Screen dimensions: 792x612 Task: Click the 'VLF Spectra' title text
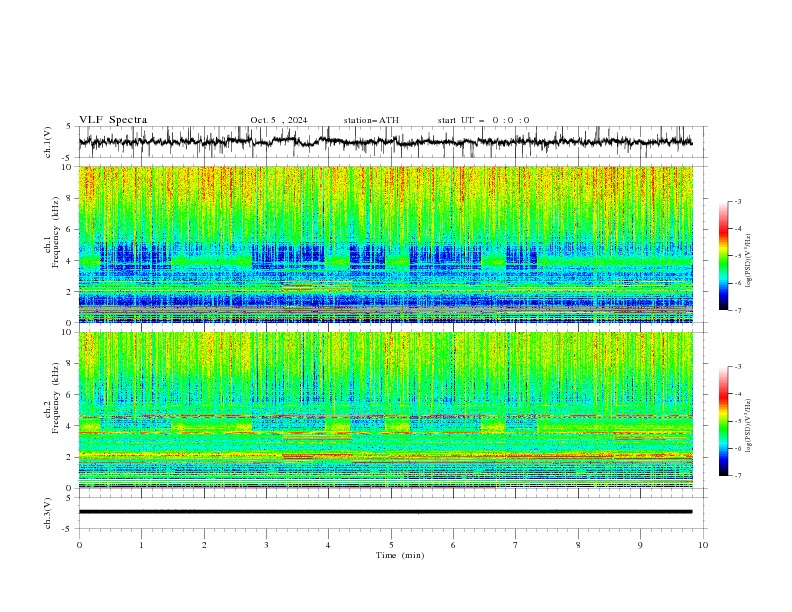(x=113, y=120)
